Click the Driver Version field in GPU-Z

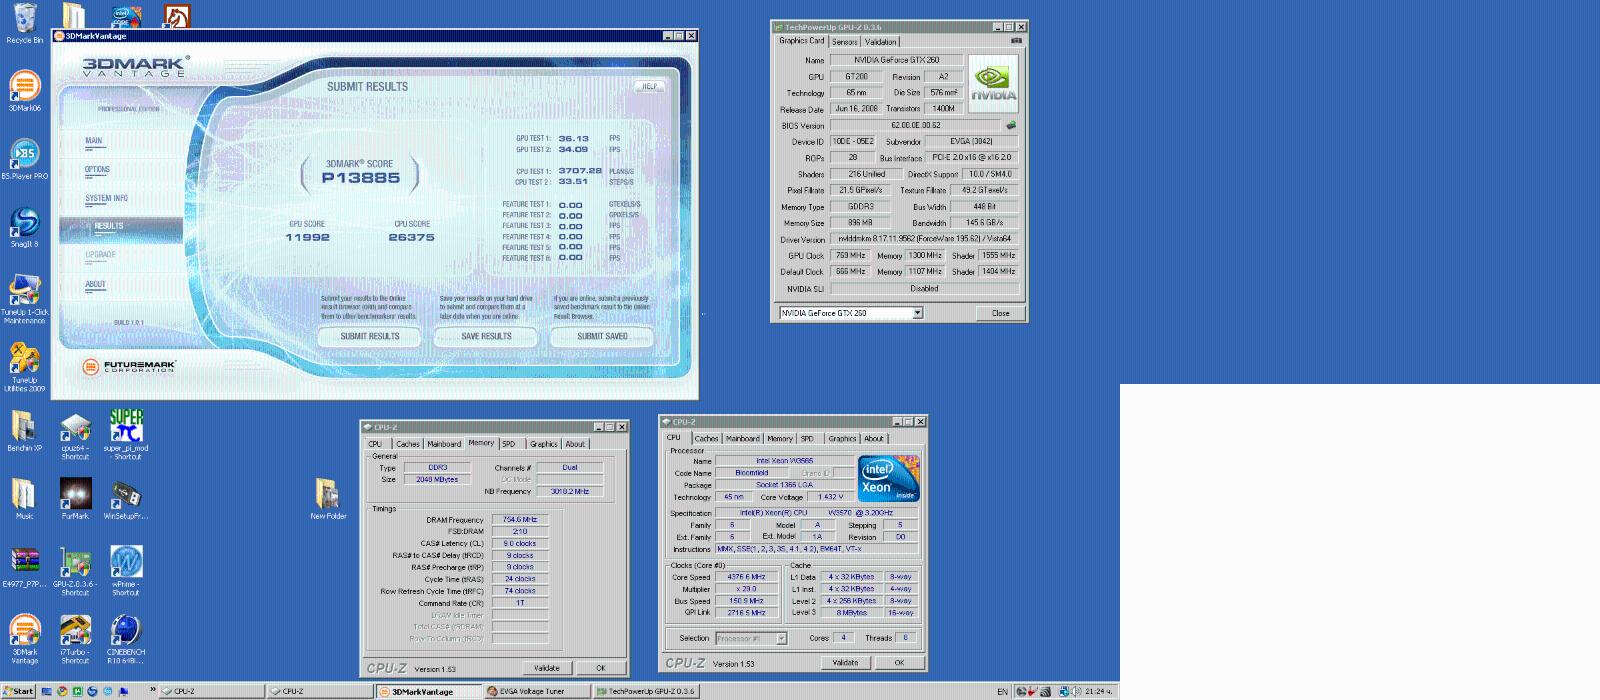(x=925, y=239)
